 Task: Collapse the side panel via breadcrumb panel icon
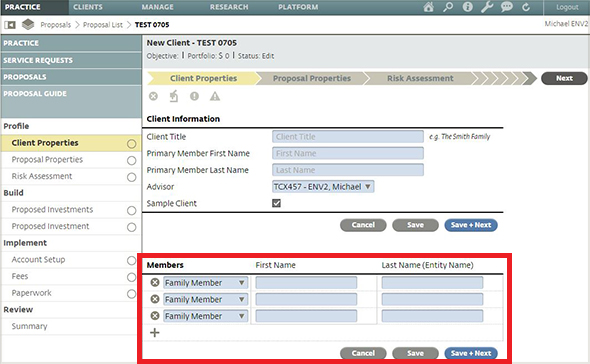pos(10,25)
